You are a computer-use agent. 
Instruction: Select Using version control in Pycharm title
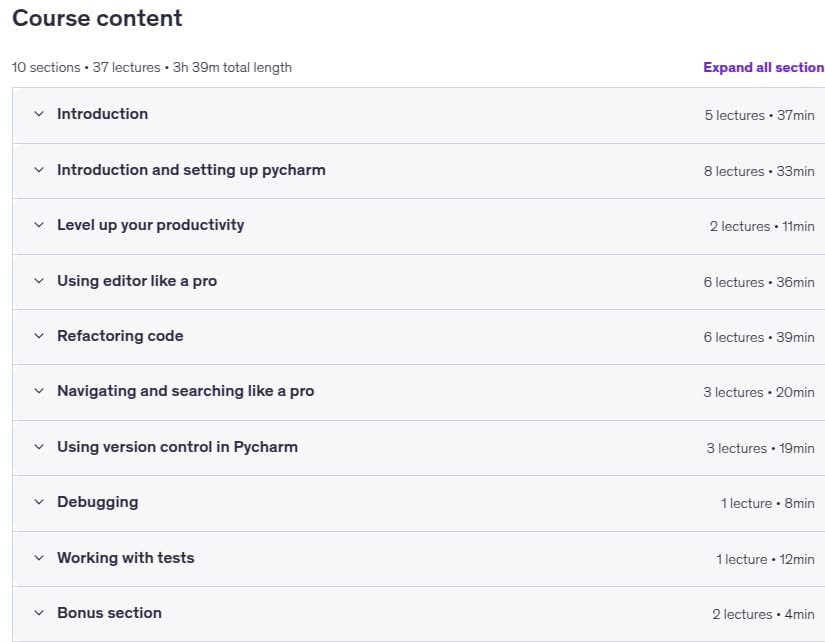tap(177, 447)
